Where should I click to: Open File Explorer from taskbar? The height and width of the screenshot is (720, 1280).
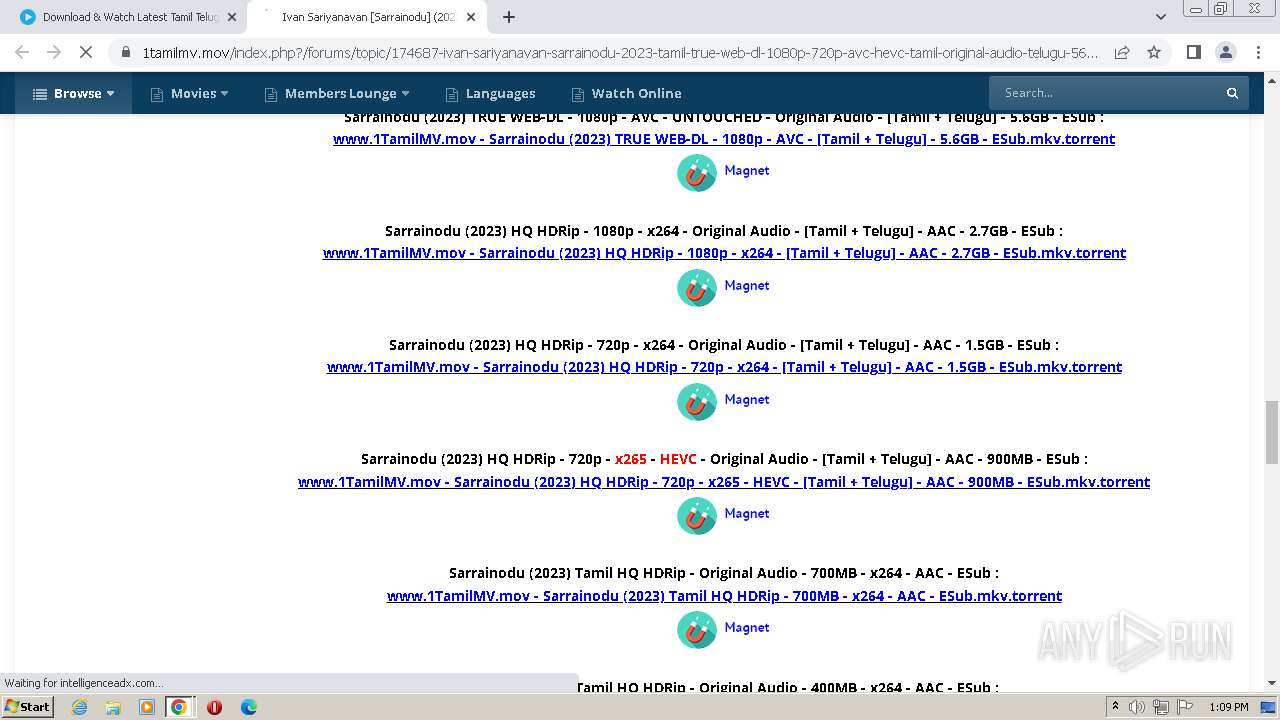coord(113,707)
